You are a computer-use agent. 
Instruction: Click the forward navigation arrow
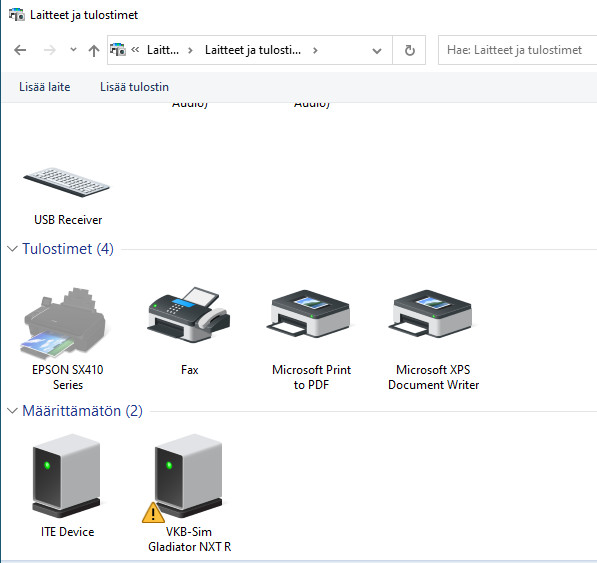tap(49, 50)
